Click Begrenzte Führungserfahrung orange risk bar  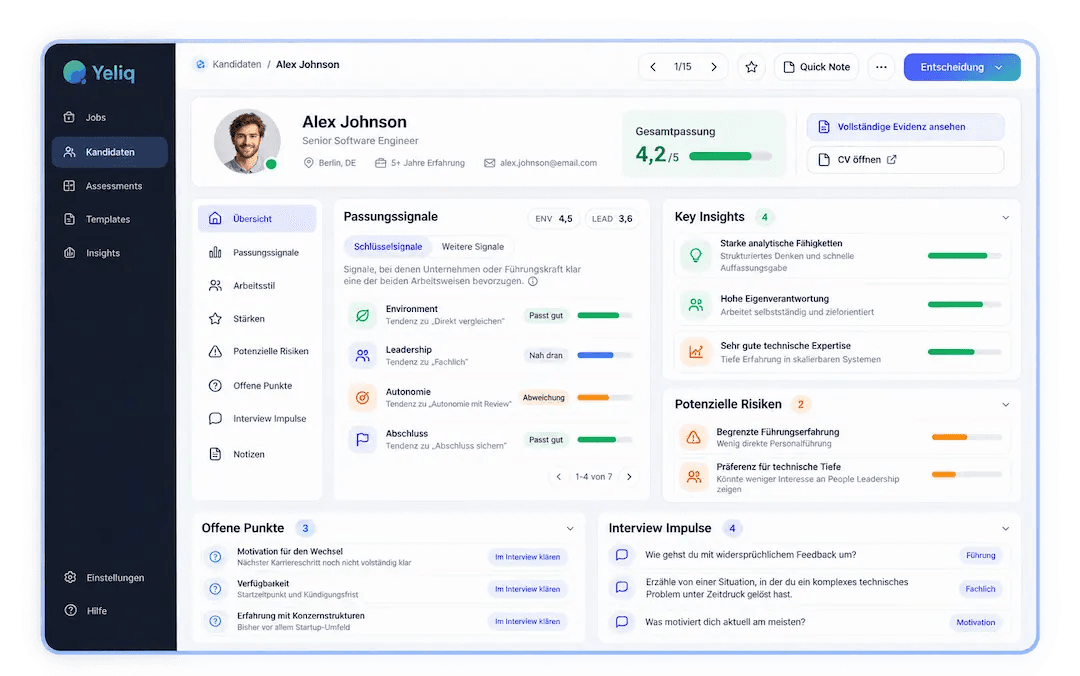pos(966,437)
